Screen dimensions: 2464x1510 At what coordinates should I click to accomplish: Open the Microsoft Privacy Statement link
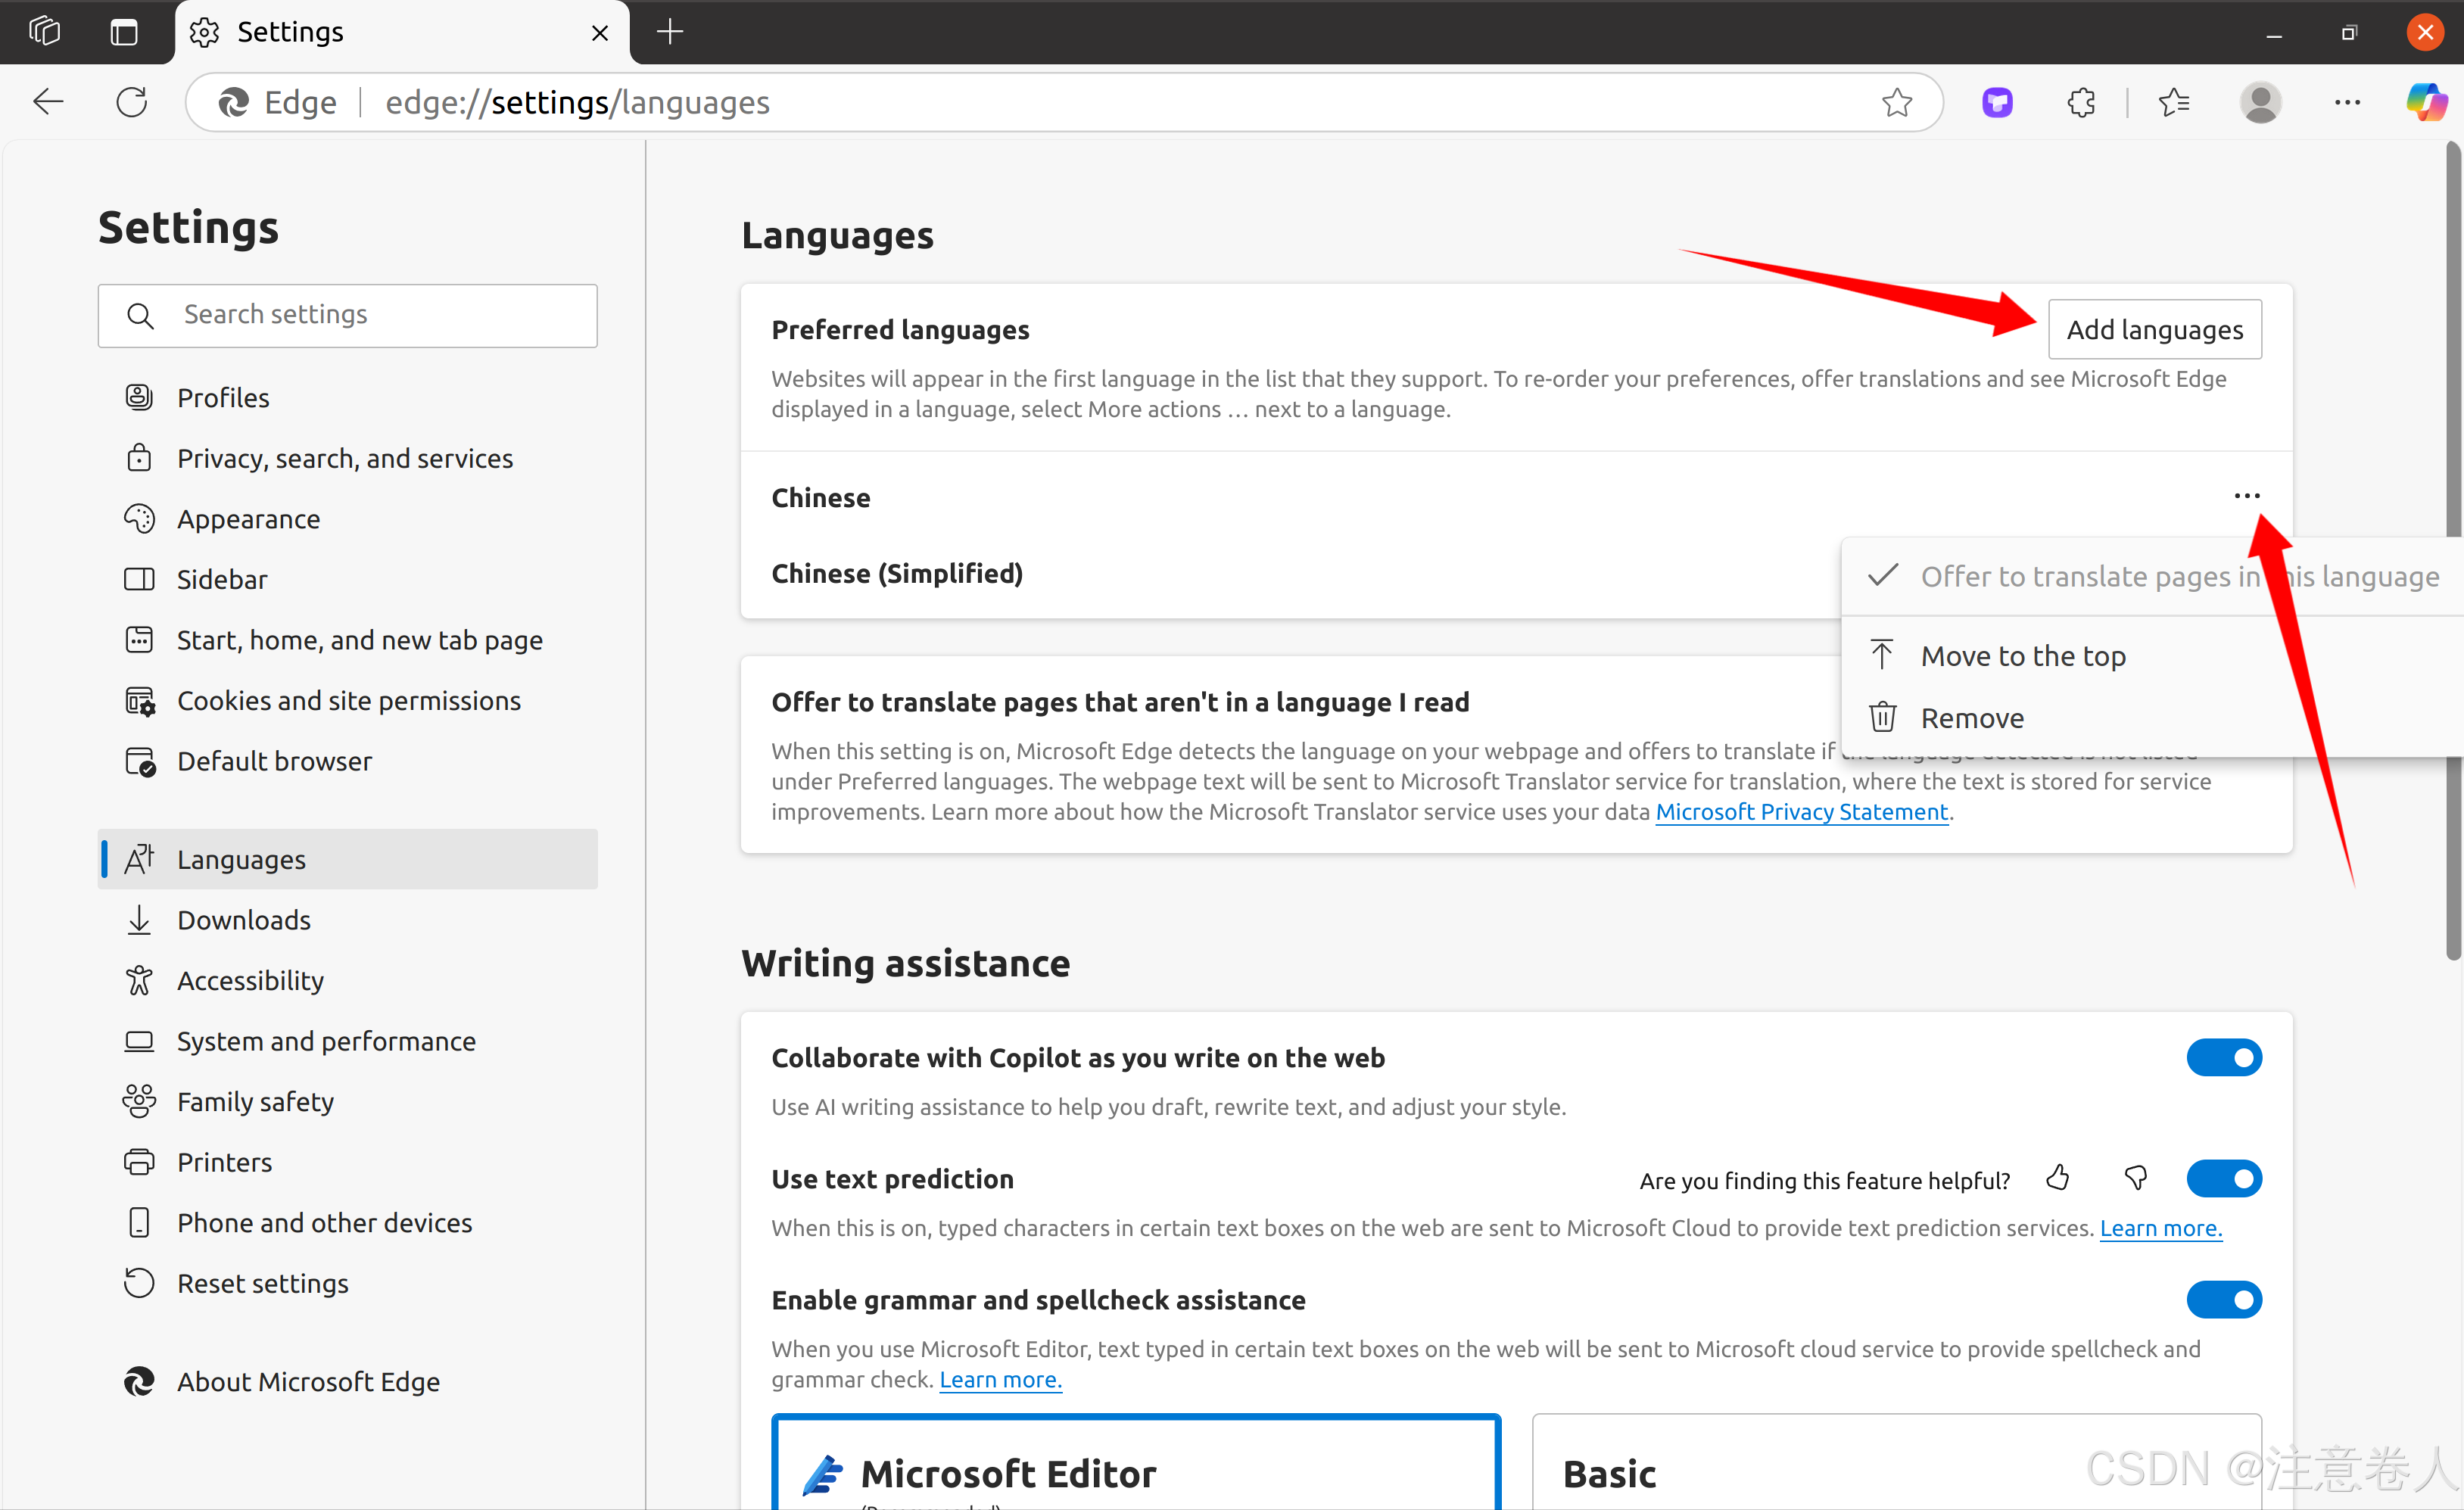point(1801,811)
